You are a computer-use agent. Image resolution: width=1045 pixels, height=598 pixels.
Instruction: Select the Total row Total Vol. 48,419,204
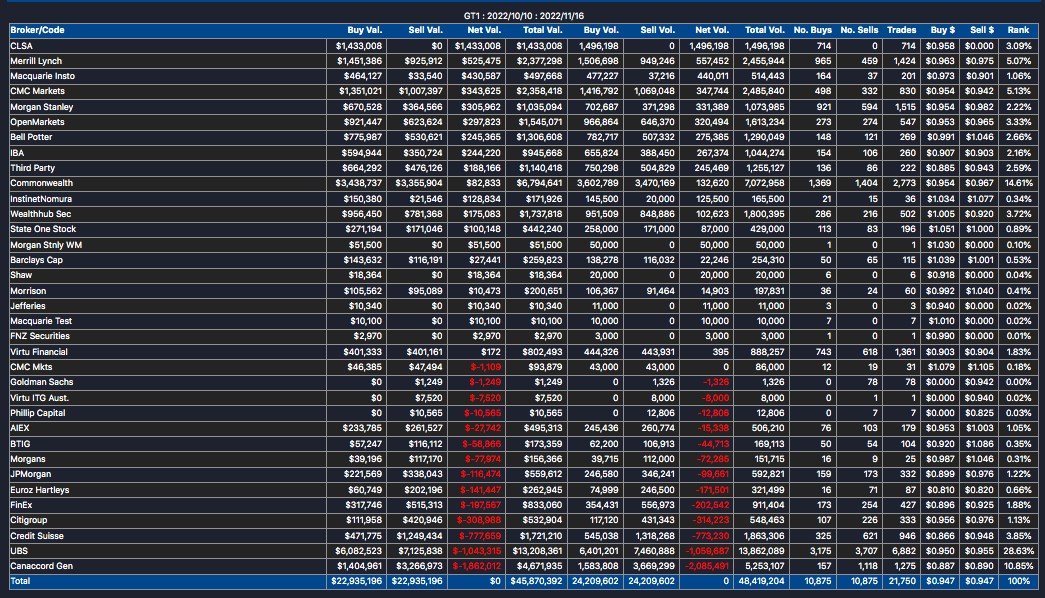(x=760, y=581)
